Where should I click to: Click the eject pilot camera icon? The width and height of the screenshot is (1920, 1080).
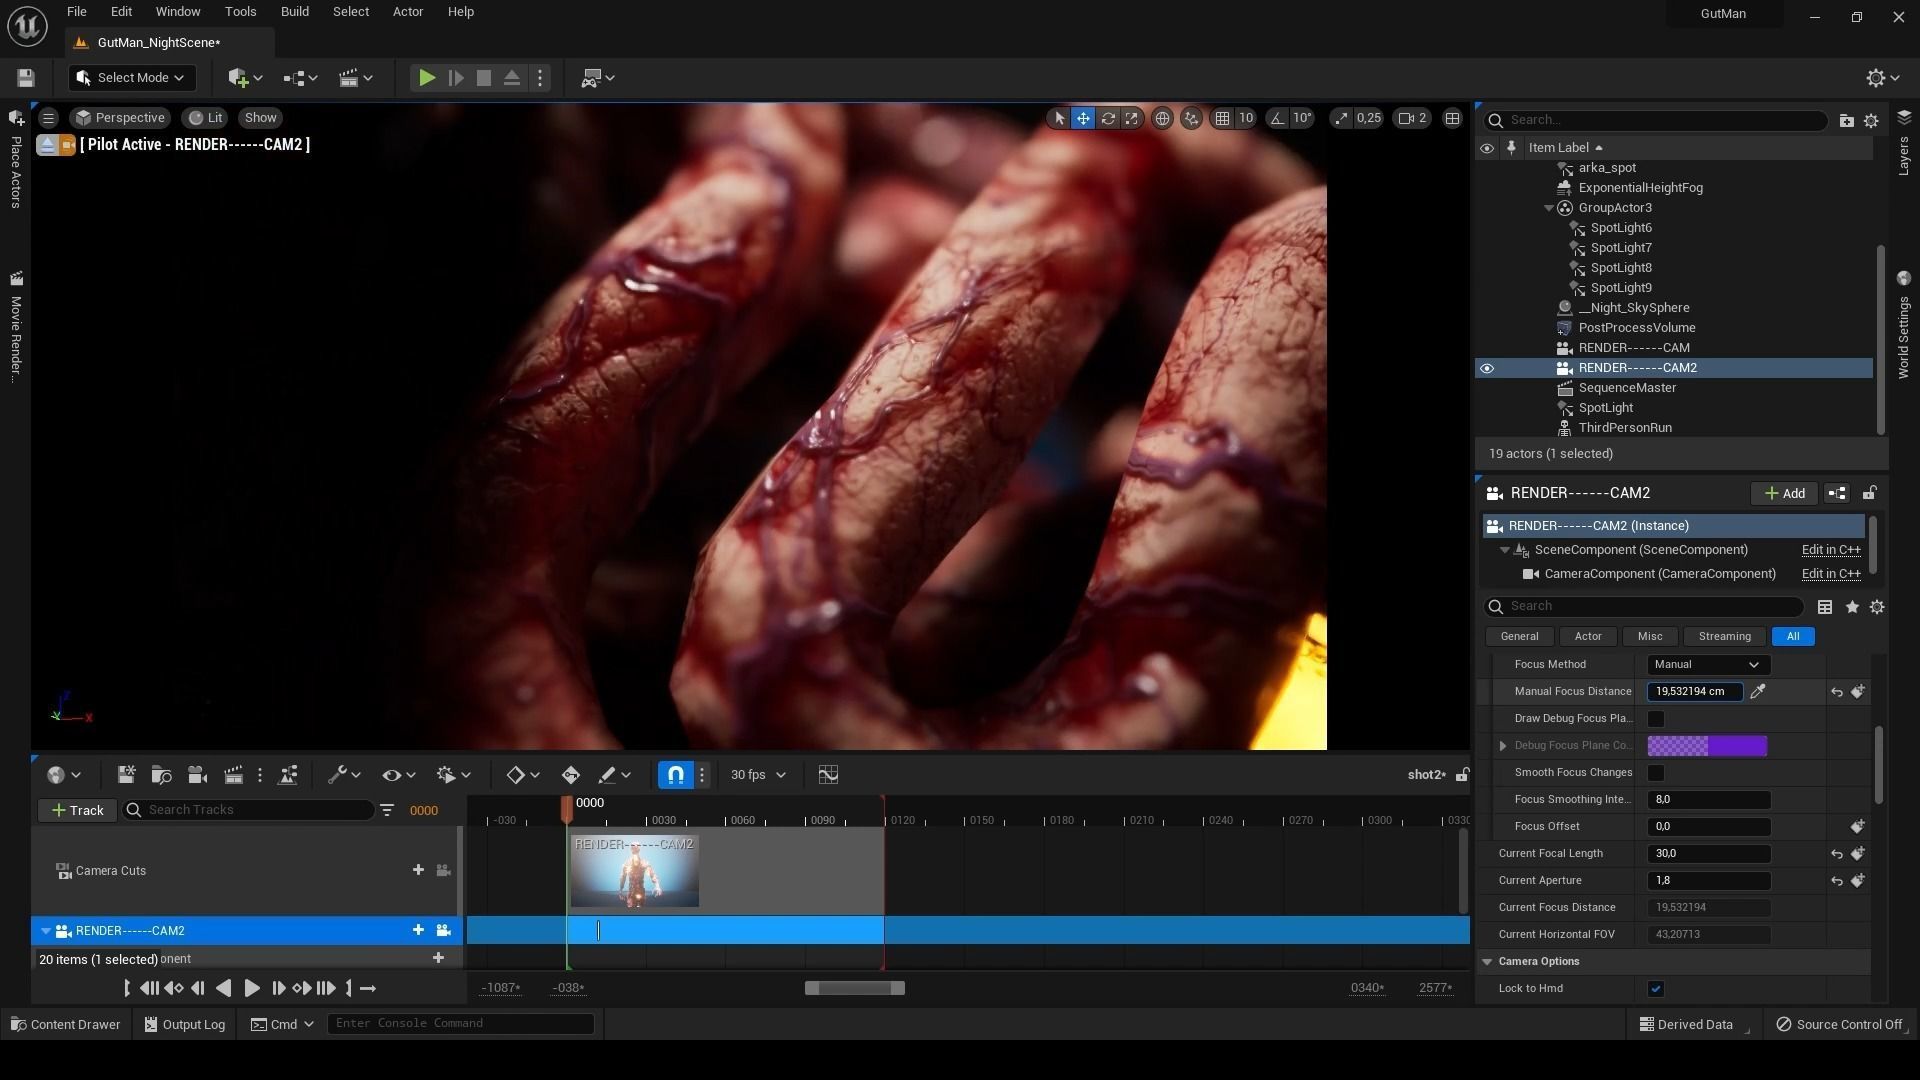pyautogui.click(x=46, y=145)
